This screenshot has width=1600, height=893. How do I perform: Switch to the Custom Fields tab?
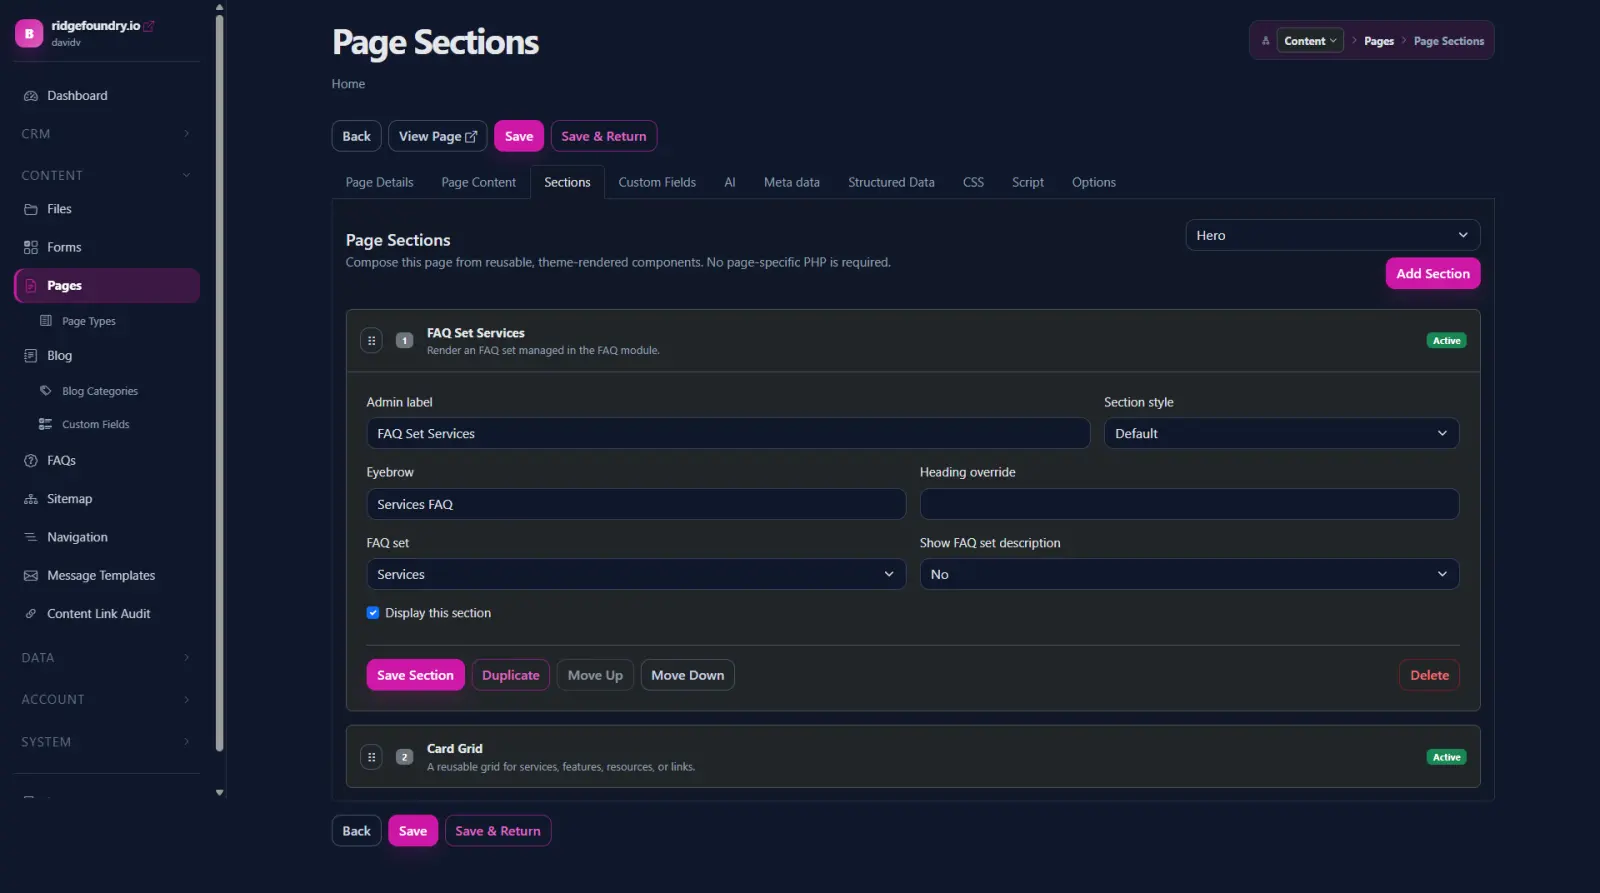click(x=657, y=182)
